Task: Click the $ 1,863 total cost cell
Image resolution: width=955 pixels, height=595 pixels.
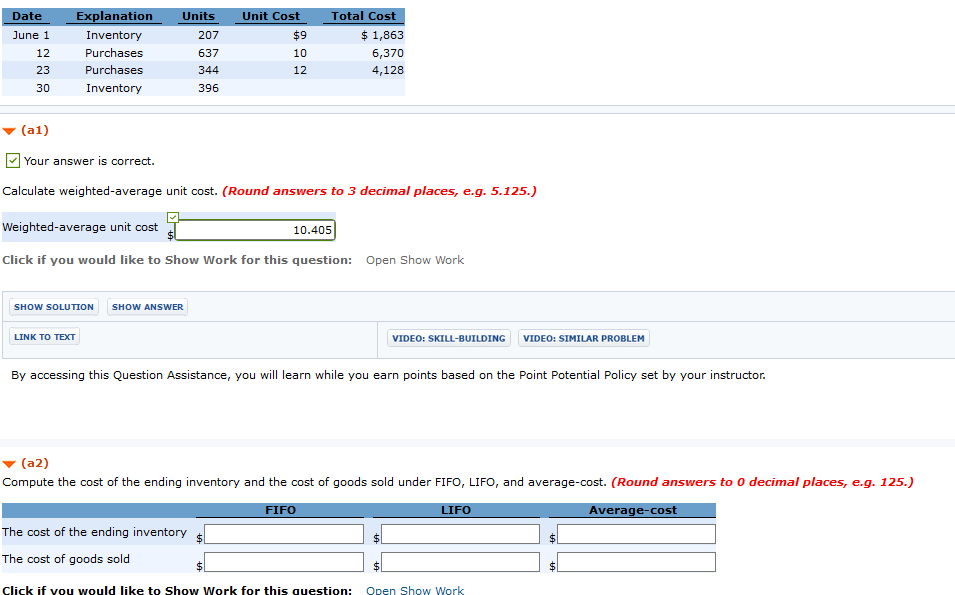Action: click(382, 35)
